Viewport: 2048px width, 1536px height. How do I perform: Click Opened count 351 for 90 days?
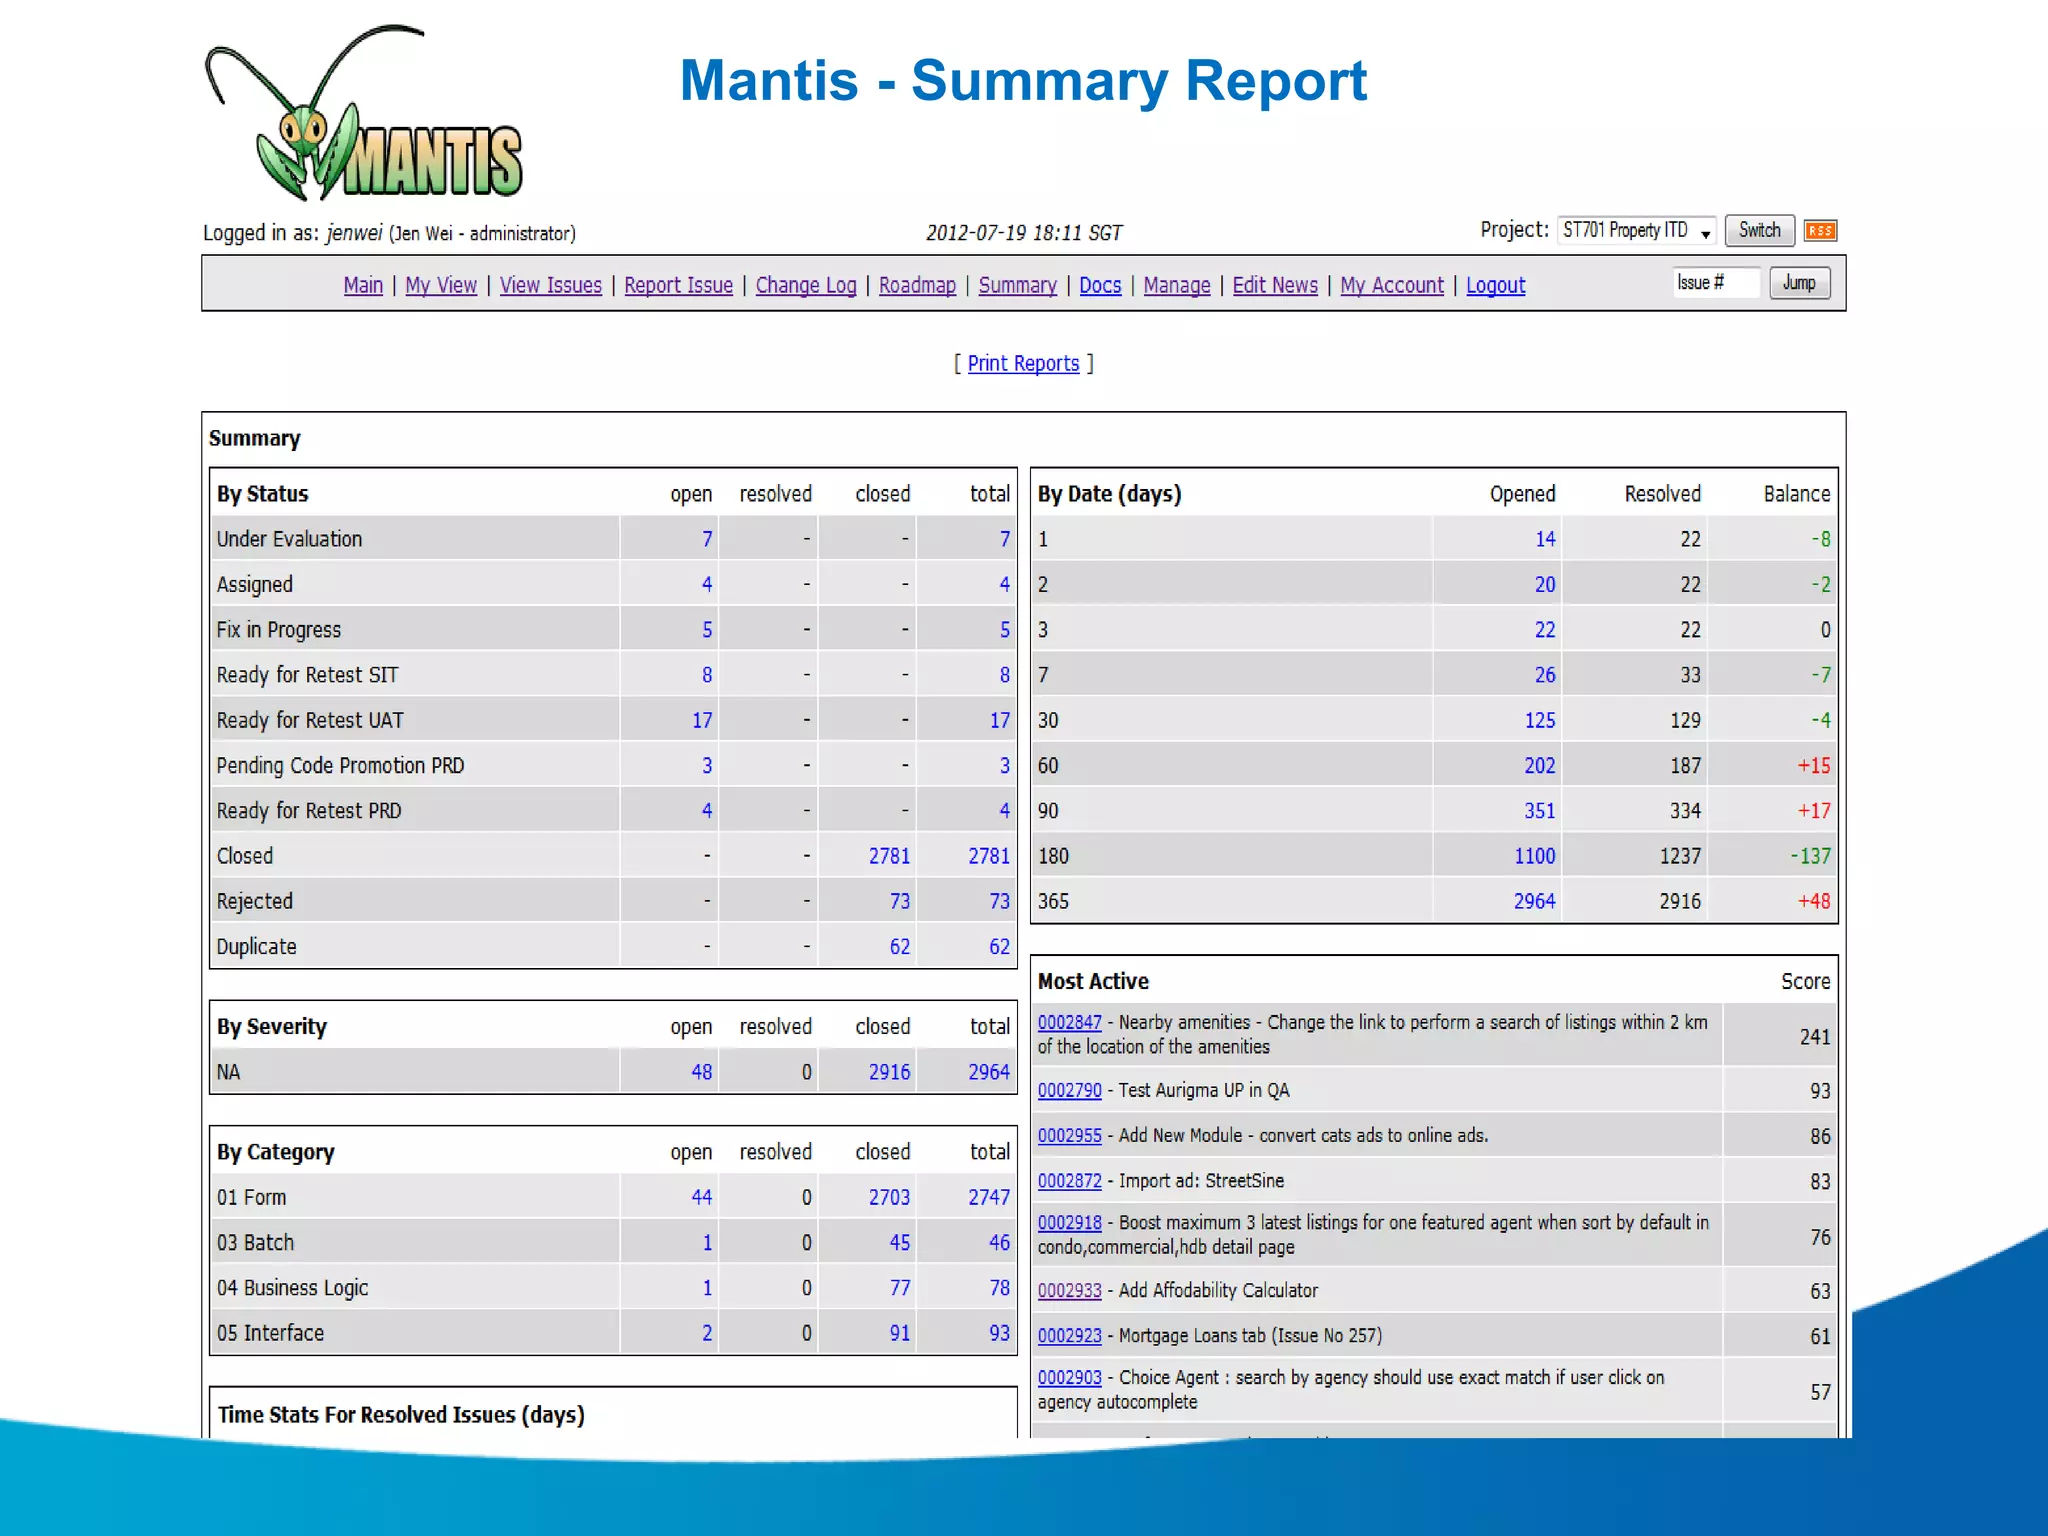[1540, 811]
